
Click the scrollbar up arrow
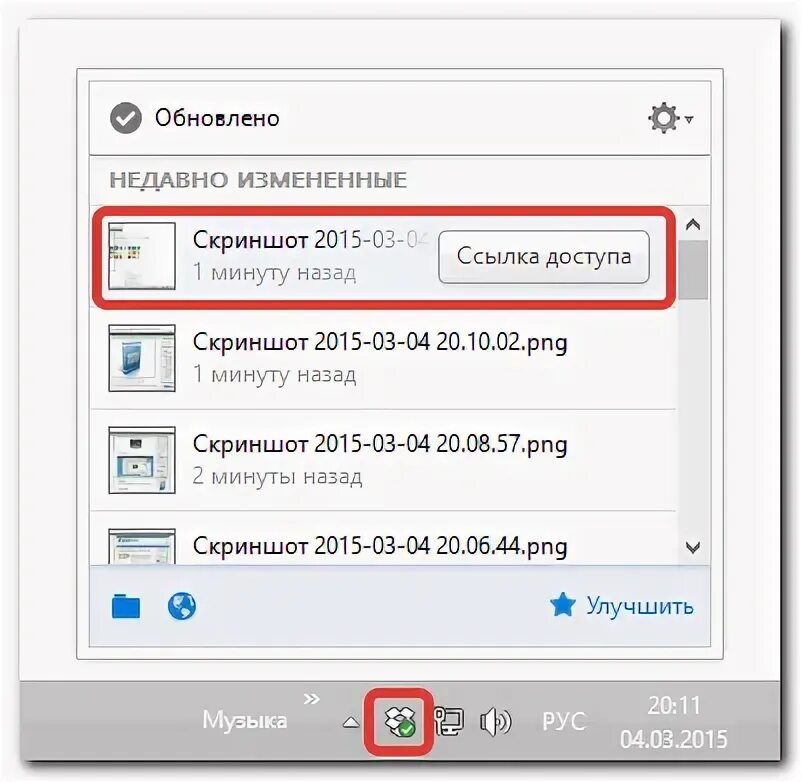(x=693, y=225)
